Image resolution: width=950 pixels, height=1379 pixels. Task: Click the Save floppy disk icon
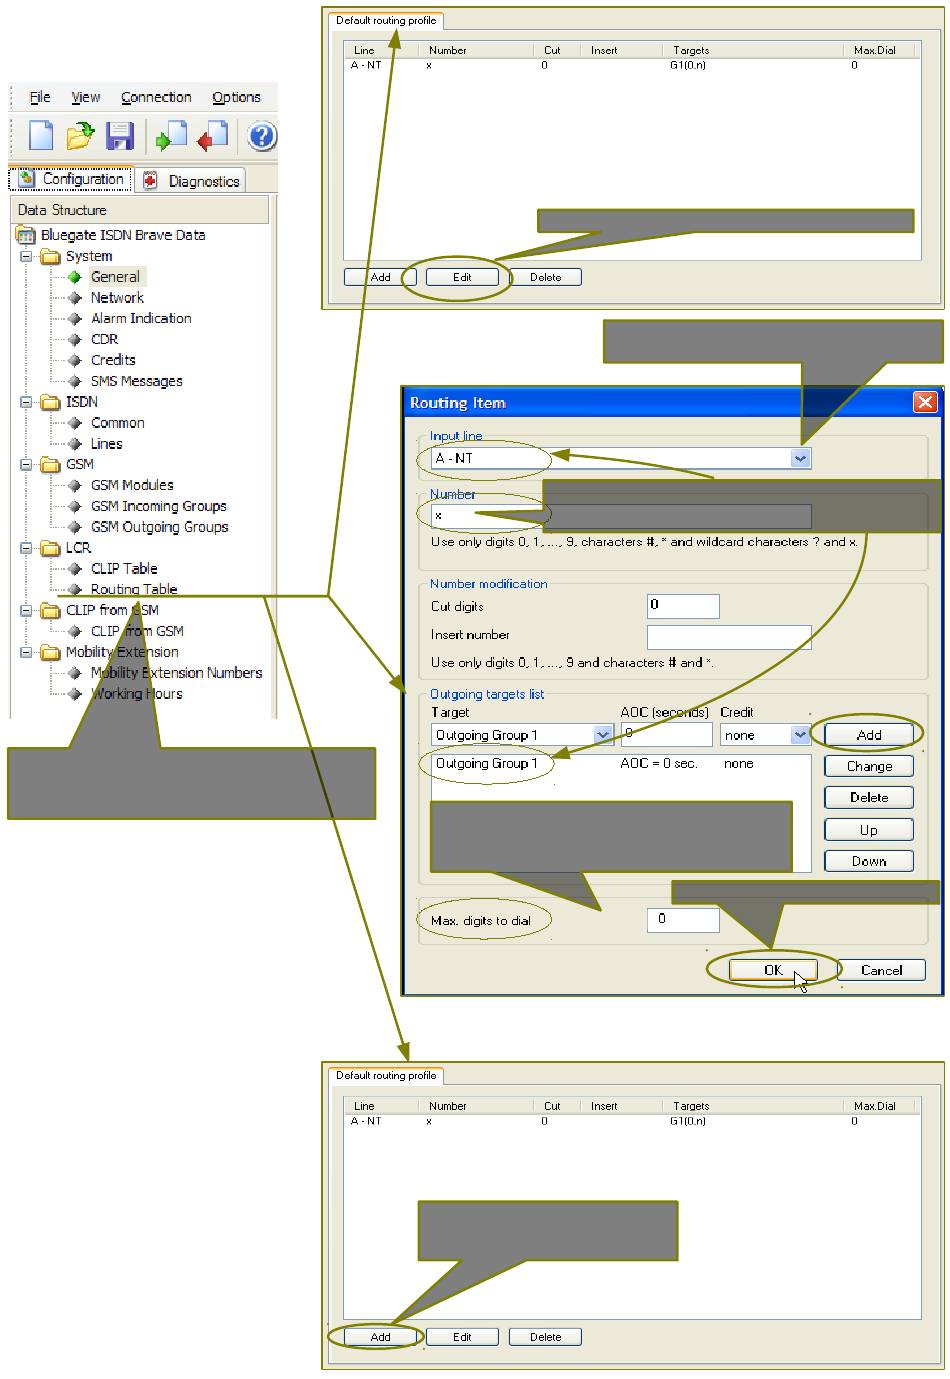click(120, 136)
